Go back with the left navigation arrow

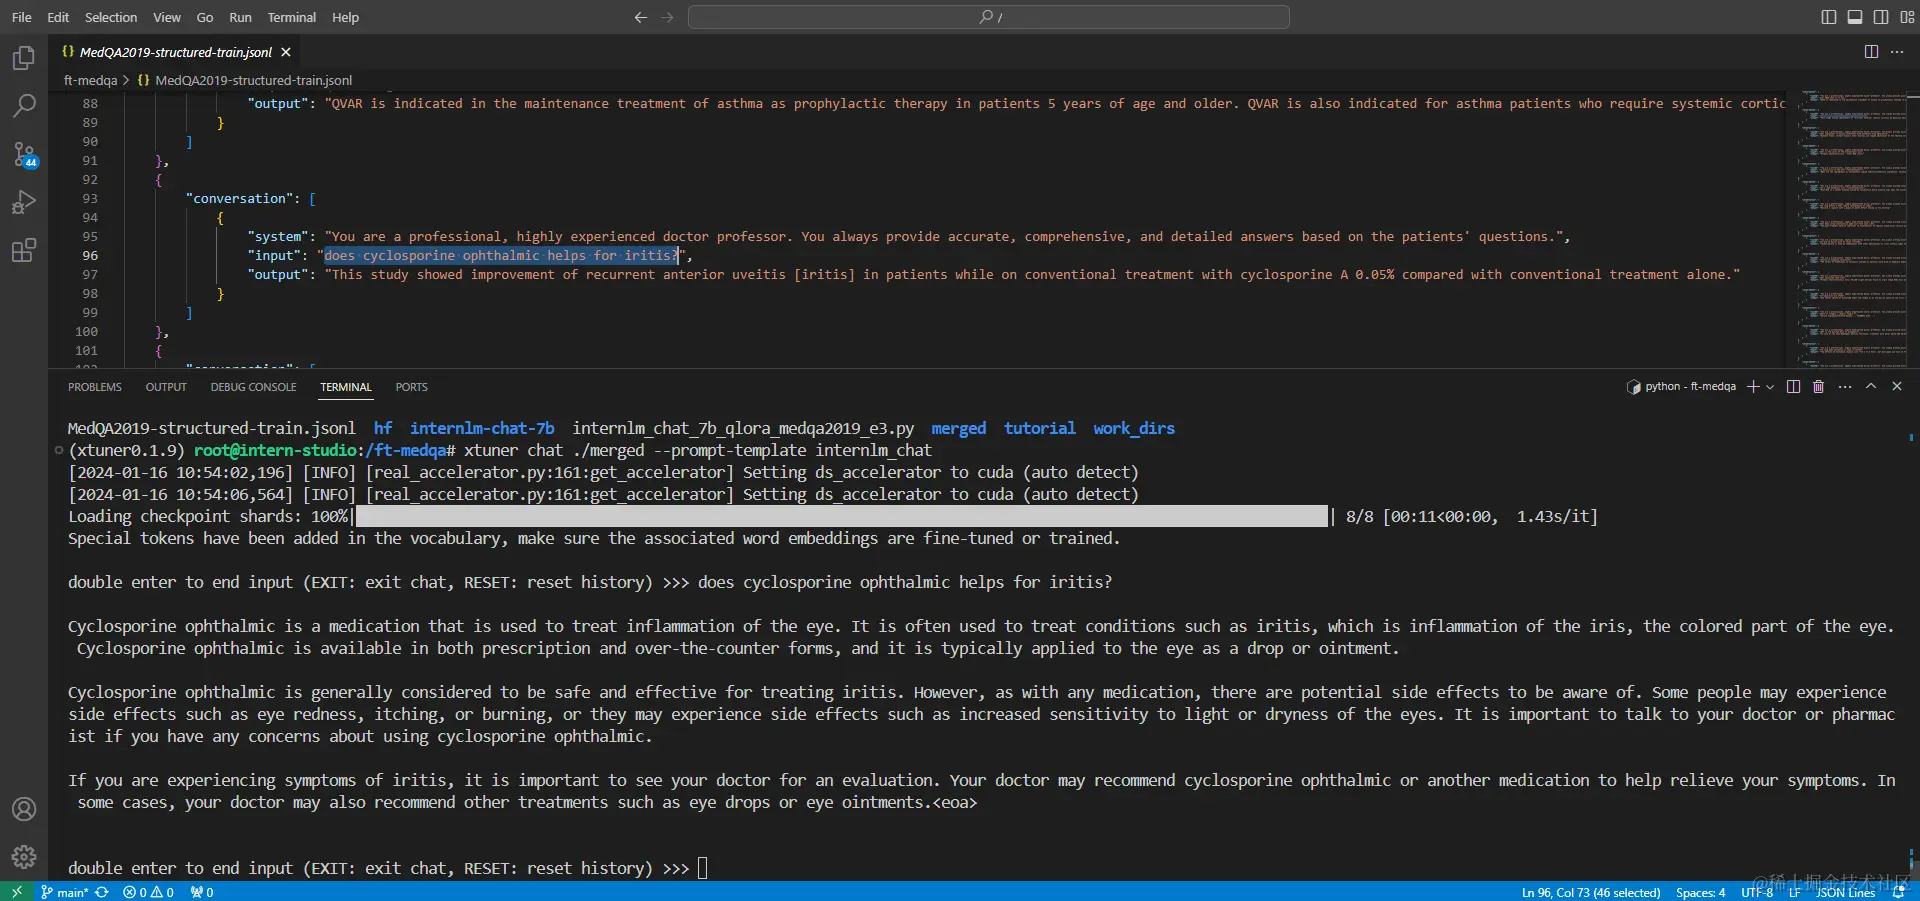641,17
